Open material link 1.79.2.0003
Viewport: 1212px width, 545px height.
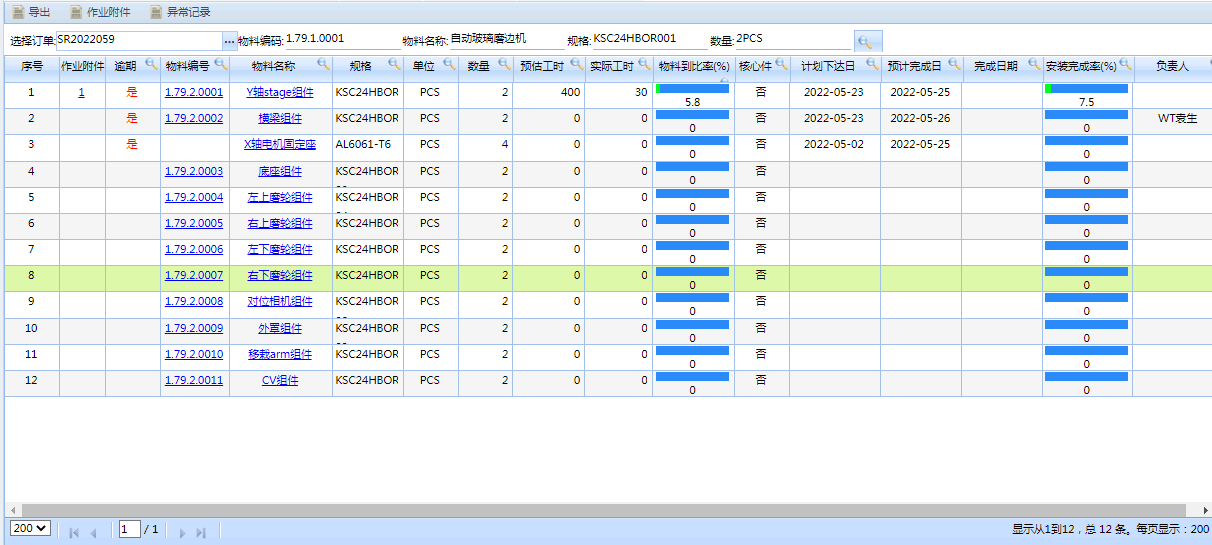194,171
